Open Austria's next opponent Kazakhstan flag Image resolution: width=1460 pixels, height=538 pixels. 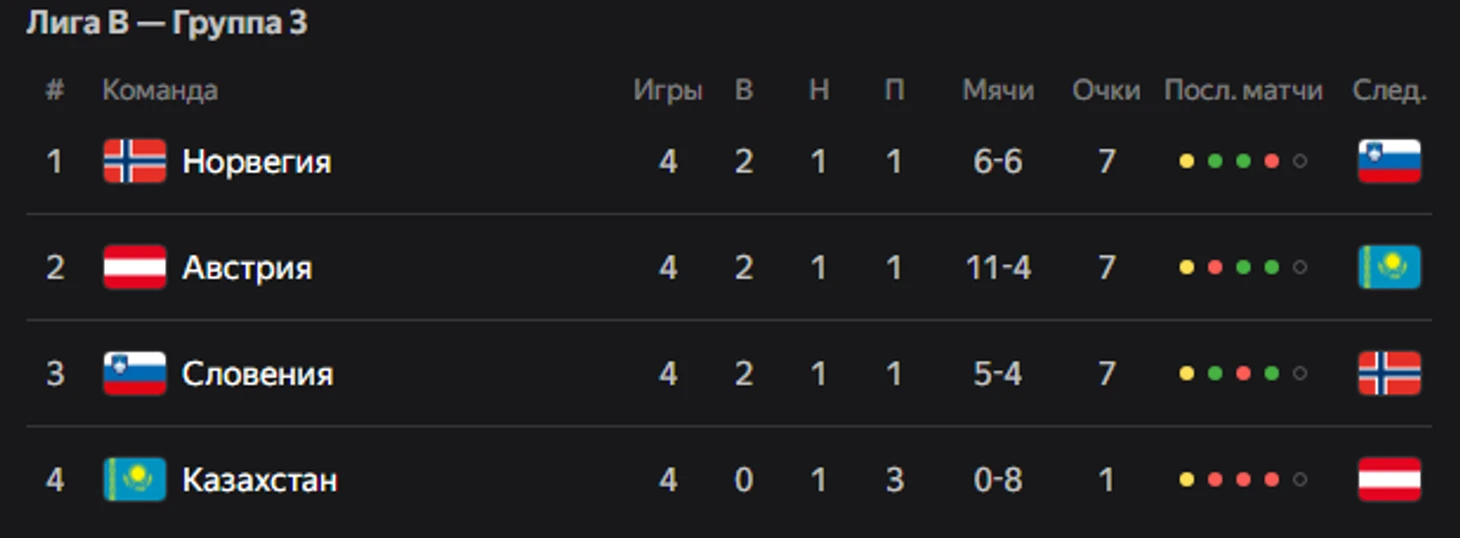click(1389, 267)
